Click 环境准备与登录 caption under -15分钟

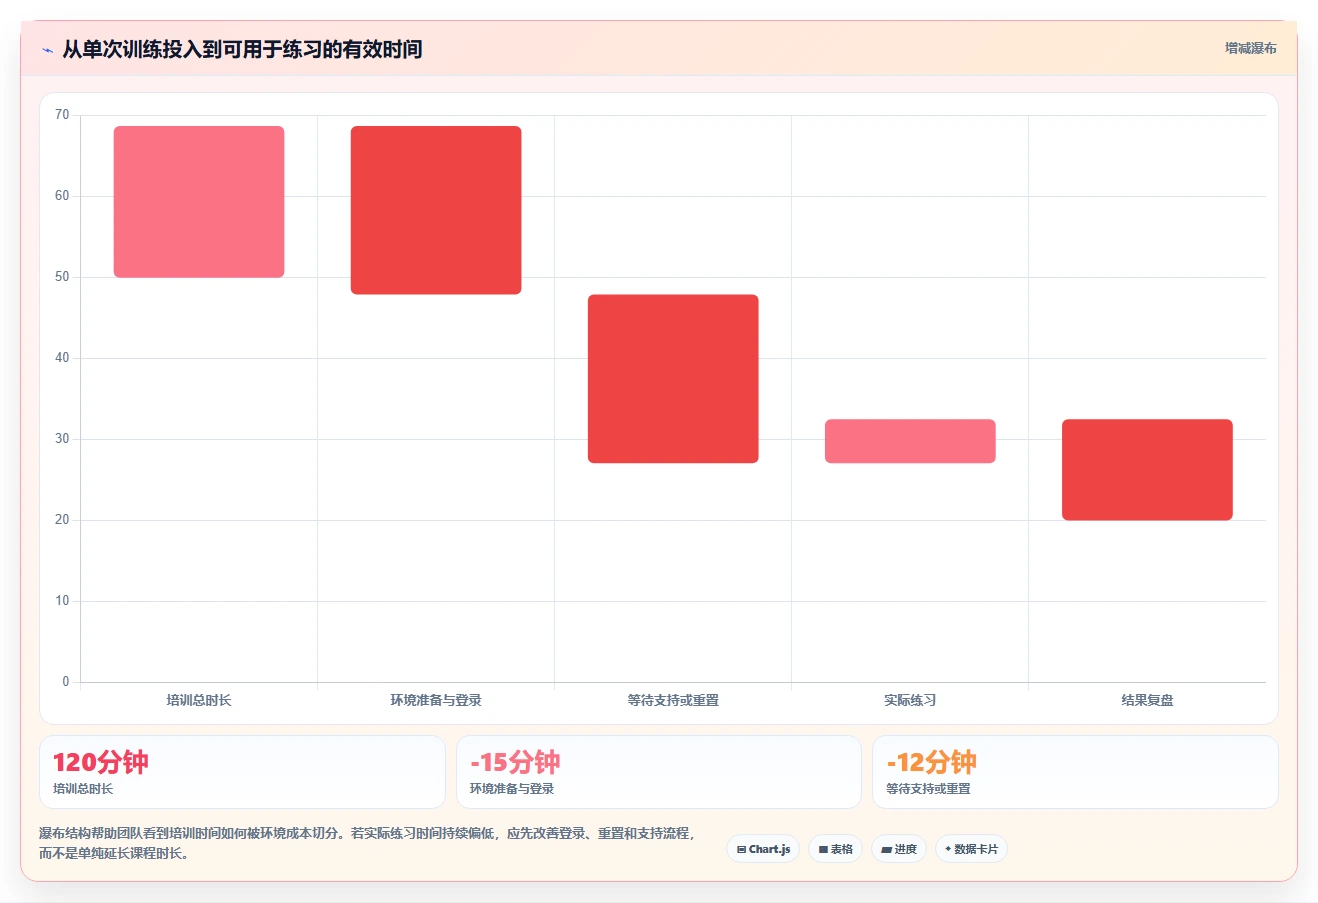(x=512, y=789)
